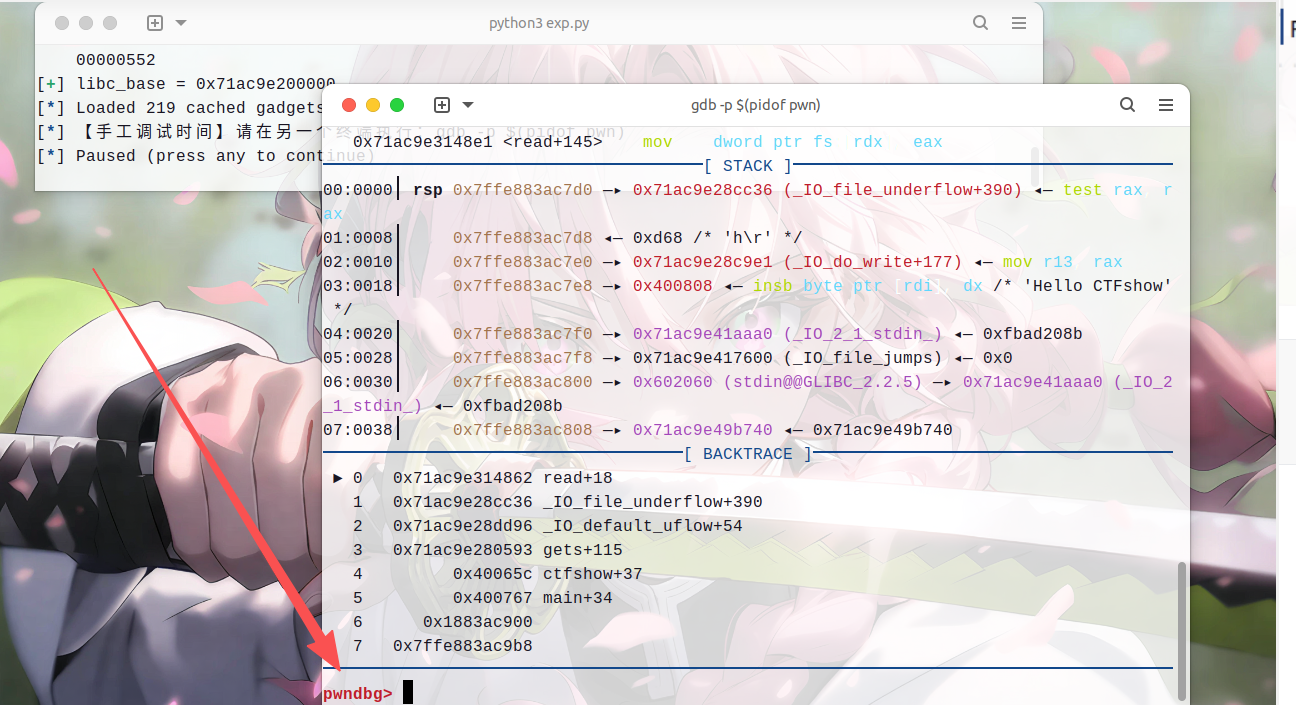Click 0x400808 on stack row 03:0018
The width and height of the screenshot is (1296, 705).
[672, 286]
